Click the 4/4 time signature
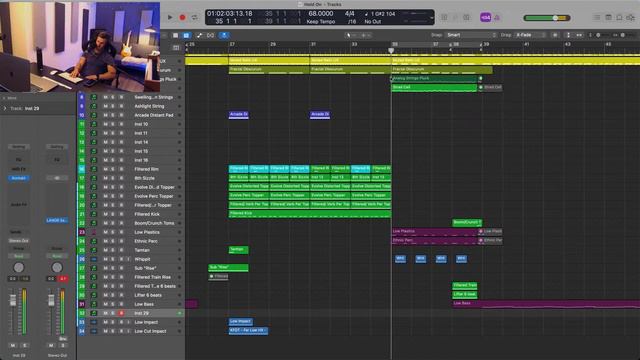 point(350,14)
